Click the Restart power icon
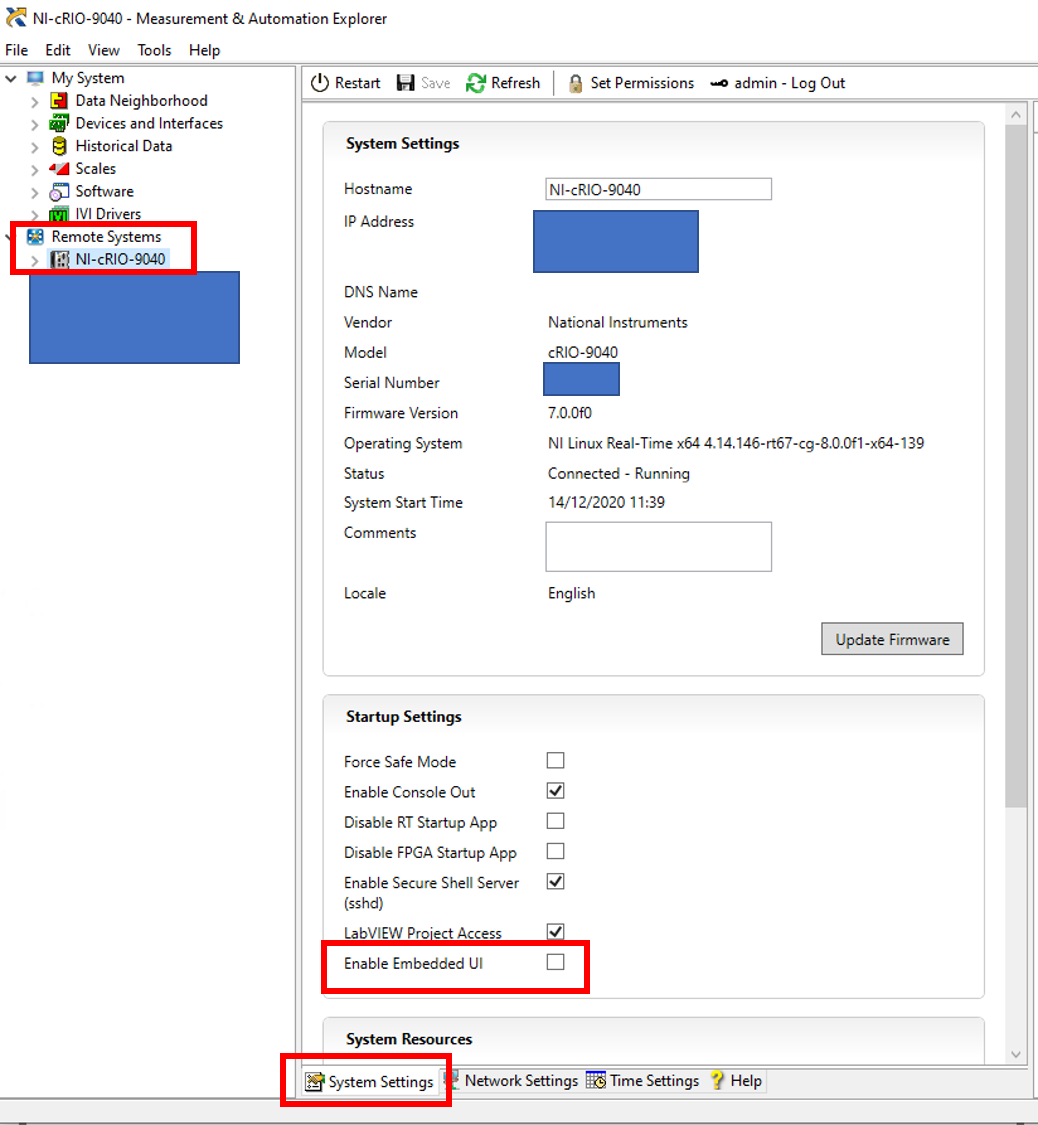This screenshot has width=1038, height=1125. pos(319,83)
